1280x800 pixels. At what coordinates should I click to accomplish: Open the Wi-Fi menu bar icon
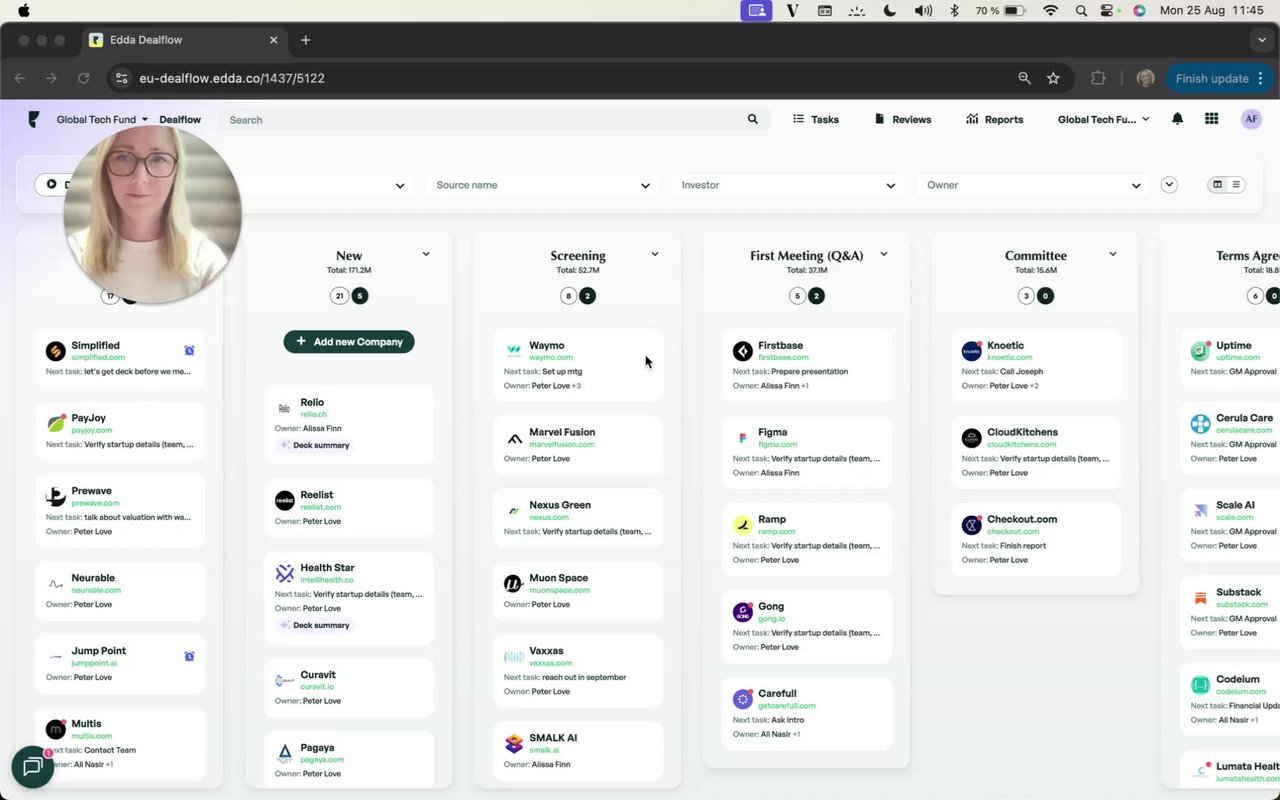(1050, 10)
